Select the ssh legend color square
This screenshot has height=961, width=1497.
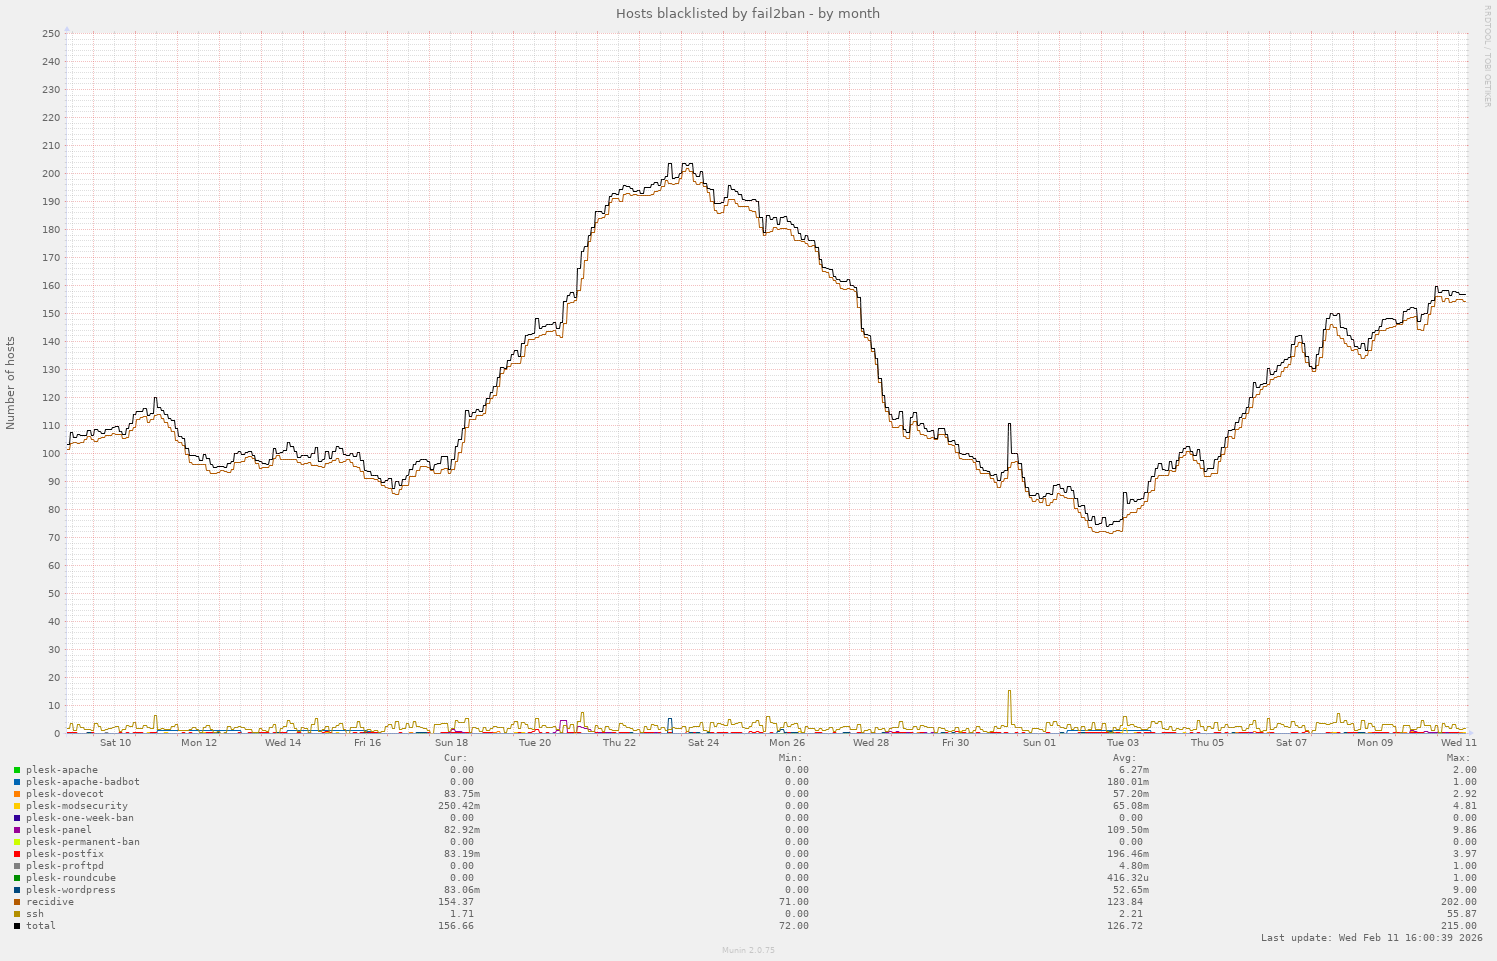click(x=17, y=914)
